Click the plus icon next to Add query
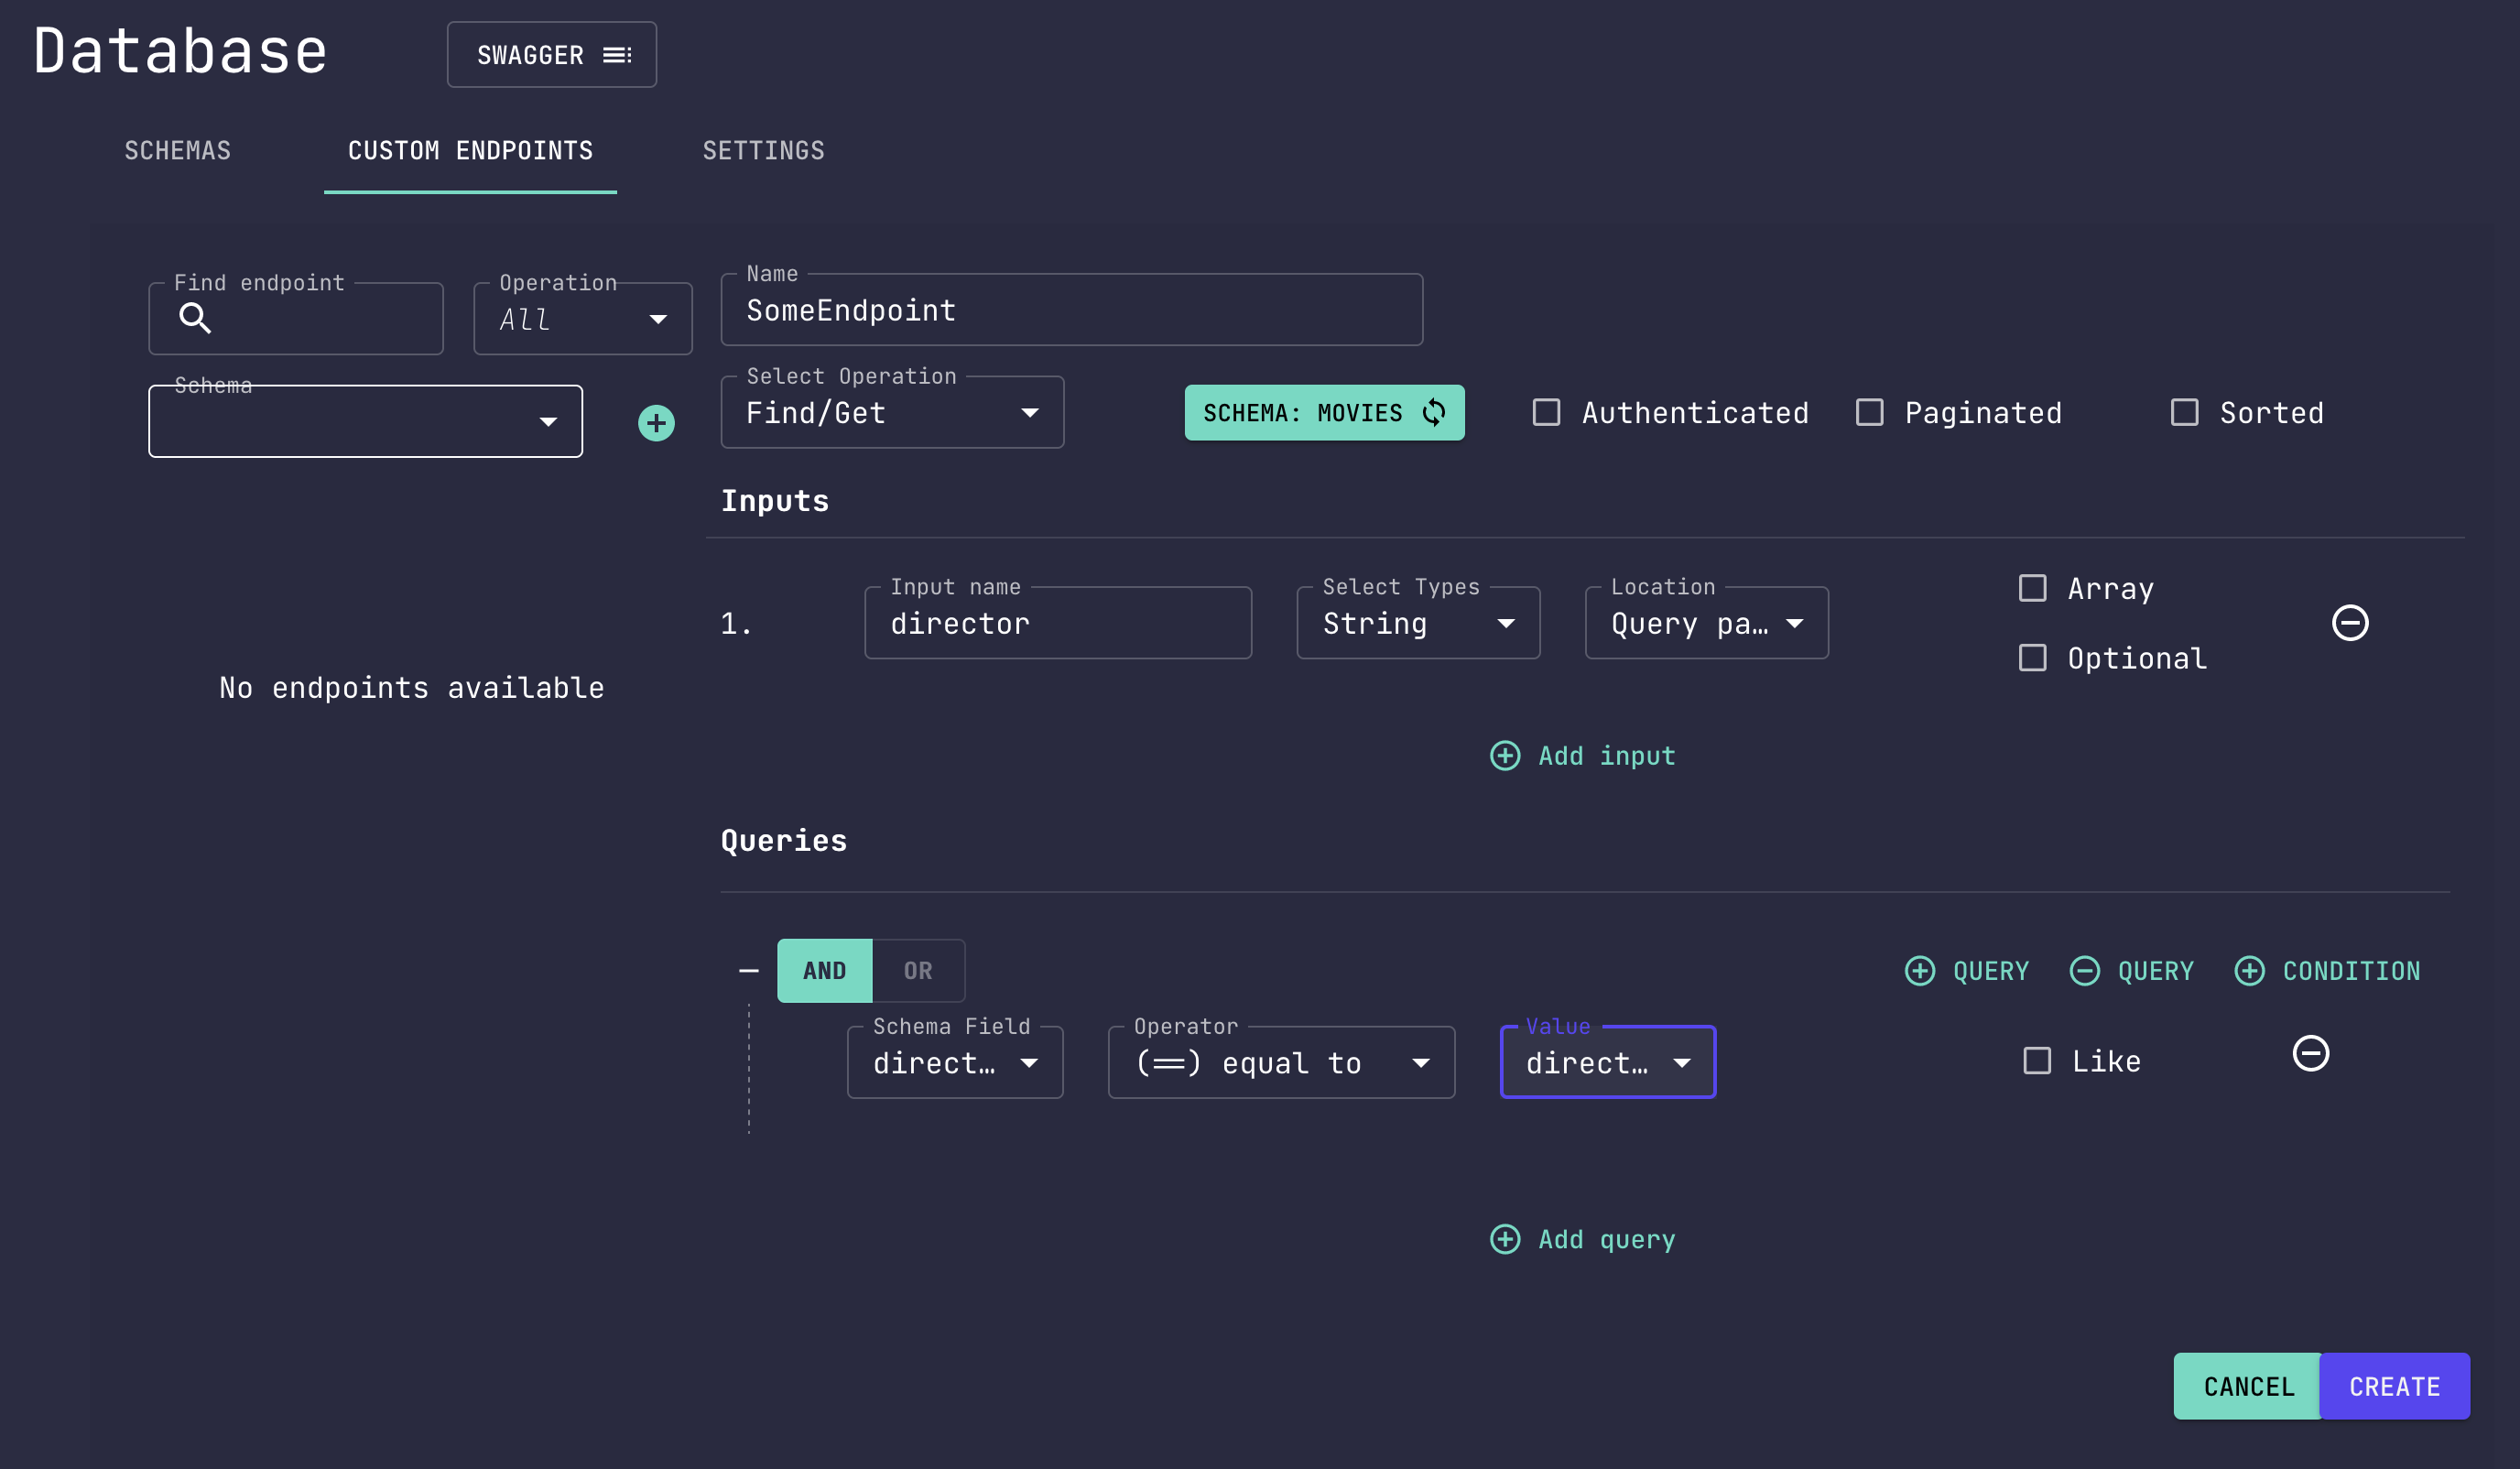Viewport: 2520px width, 1469px height. [x=1505, y=1240]
